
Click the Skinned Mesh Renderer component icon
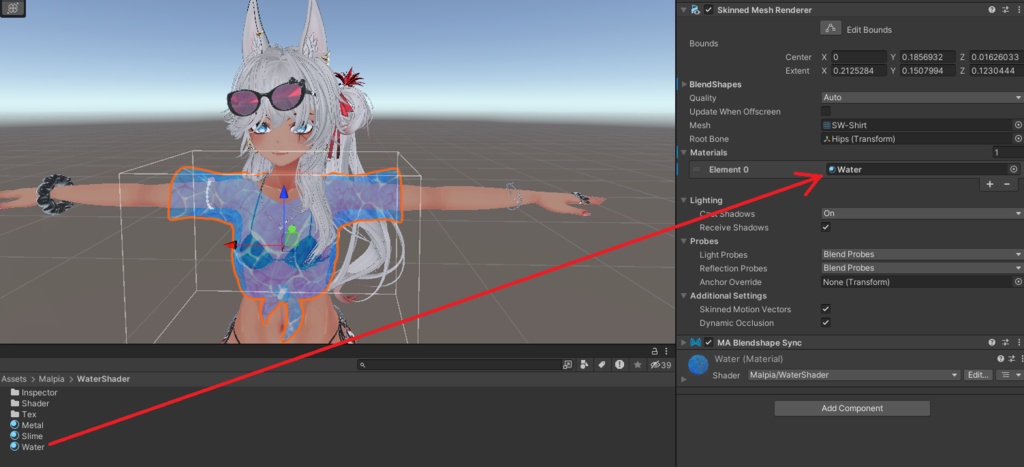[696, 10]
